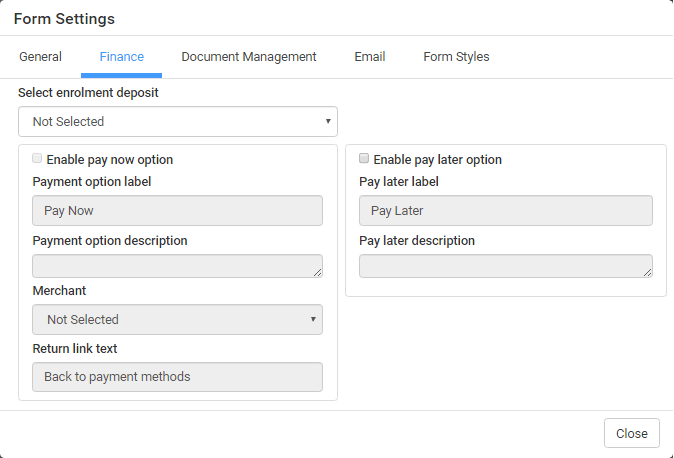Select the Finance tab
Image resolution: width=674 pixels, height=458 pixels.
[x=122, y=57]
